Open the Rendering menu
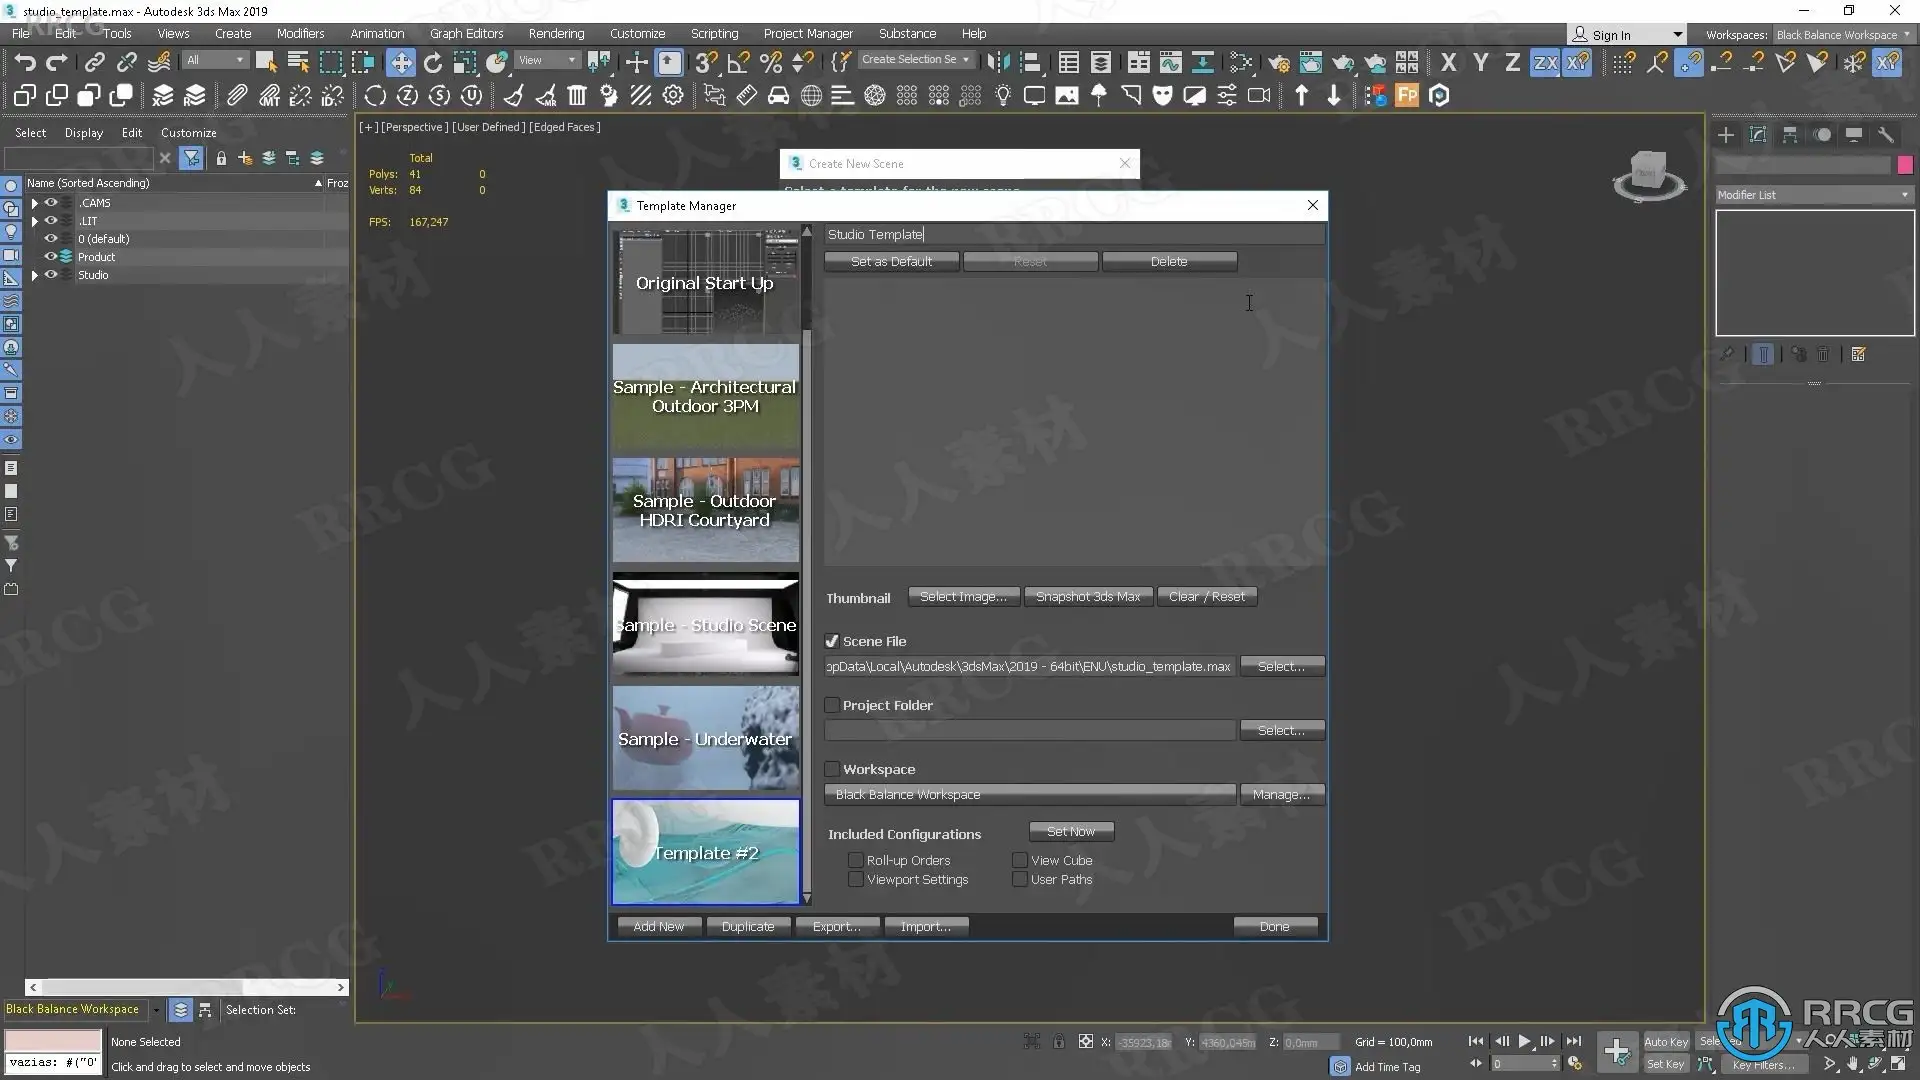Screen dimensions: 1920x1080 click(x=556, y=33)
